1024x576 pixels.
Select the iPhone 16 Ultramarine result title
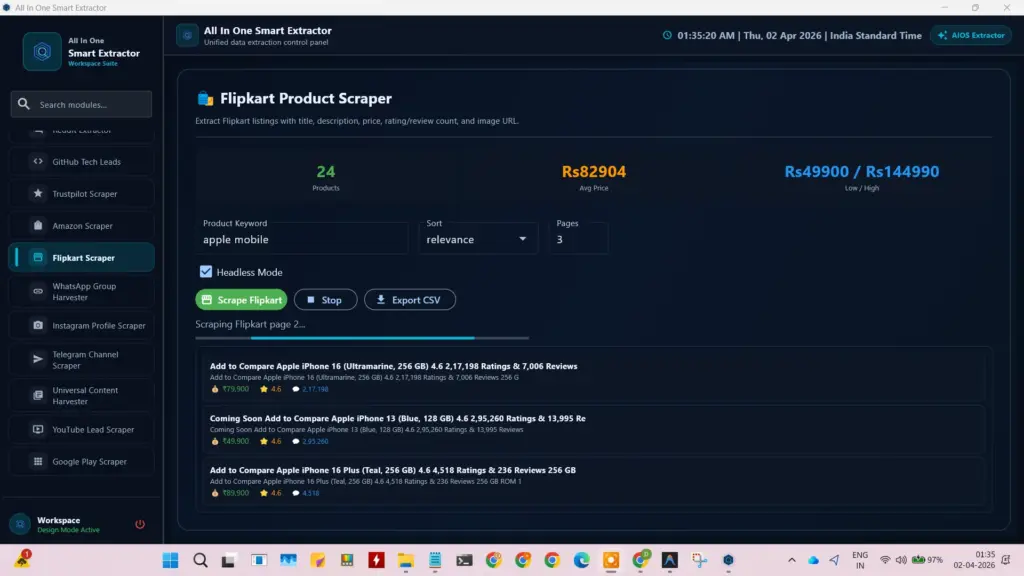(x=393, y=366)
